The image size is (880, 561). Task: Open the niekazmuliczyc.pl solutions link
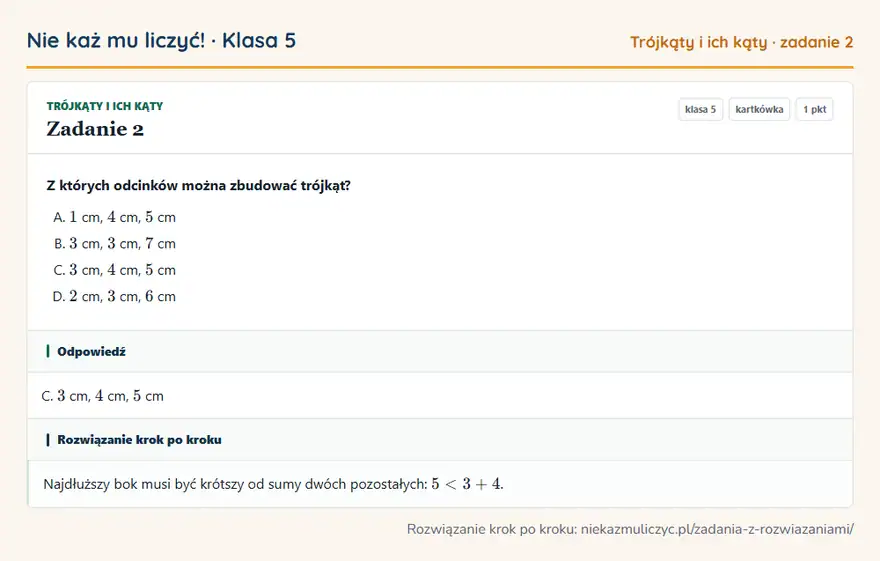coord(717,529)
